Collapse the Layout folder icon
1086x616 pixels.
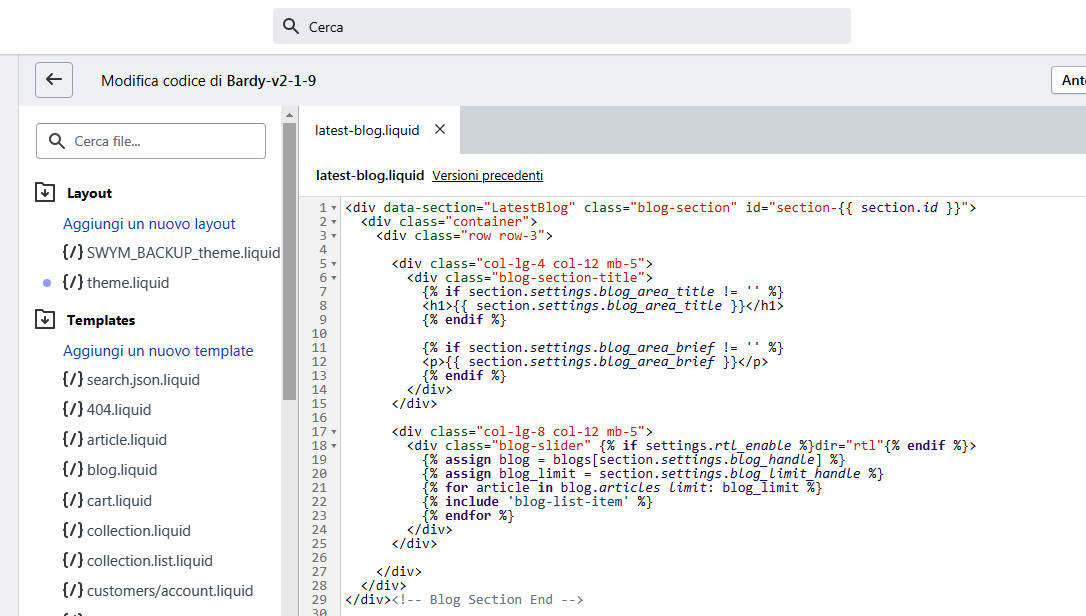45,193
